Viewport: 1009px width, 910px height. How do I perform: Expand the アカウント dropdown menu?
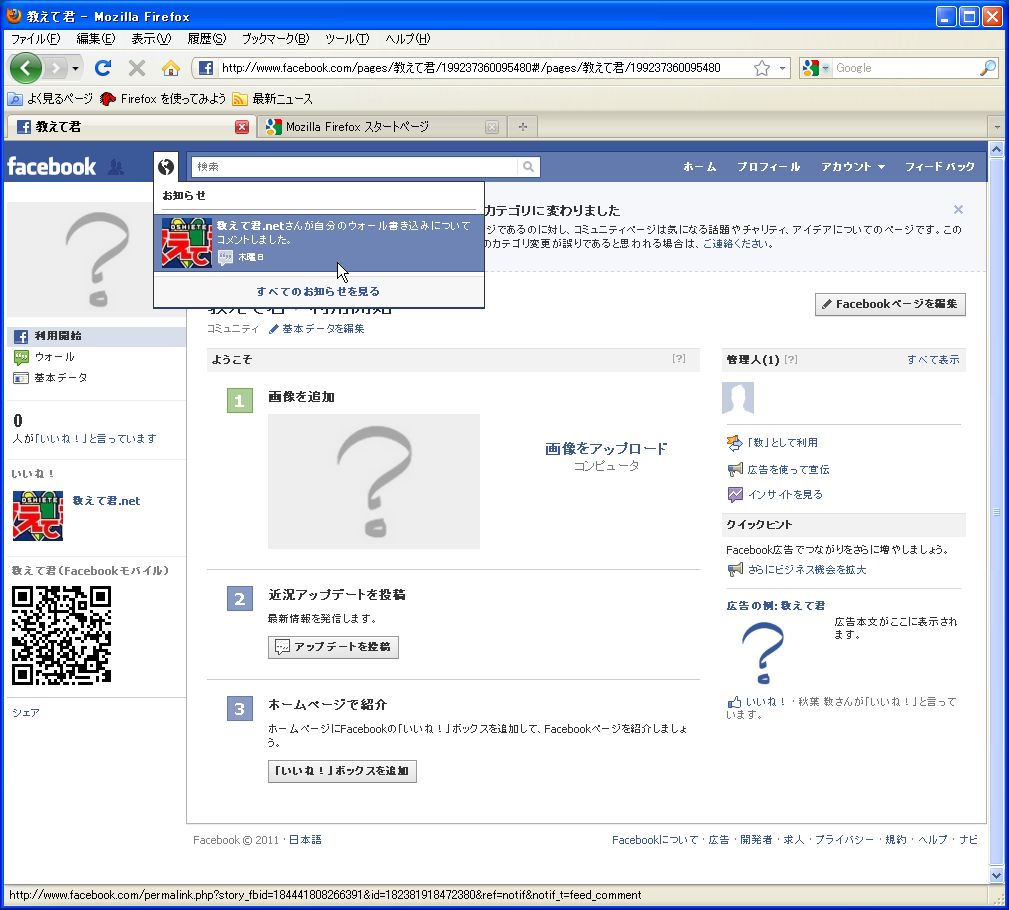click(853, 167)
